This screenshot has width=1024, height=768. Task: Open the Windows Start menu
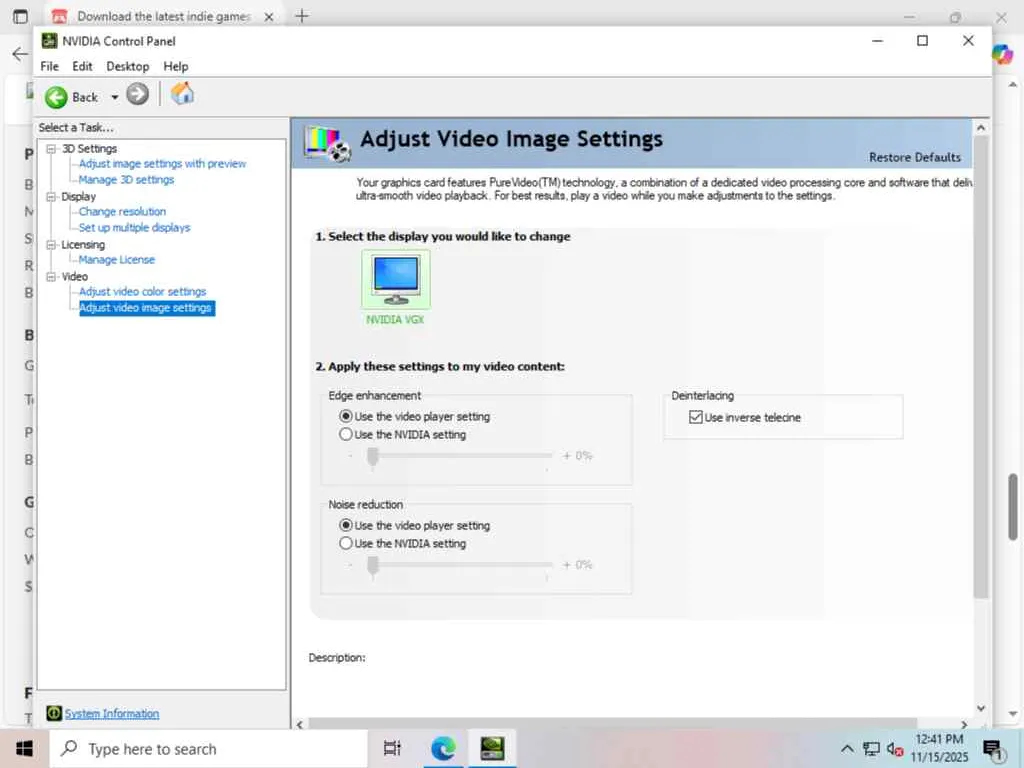(x=24, y=748)
